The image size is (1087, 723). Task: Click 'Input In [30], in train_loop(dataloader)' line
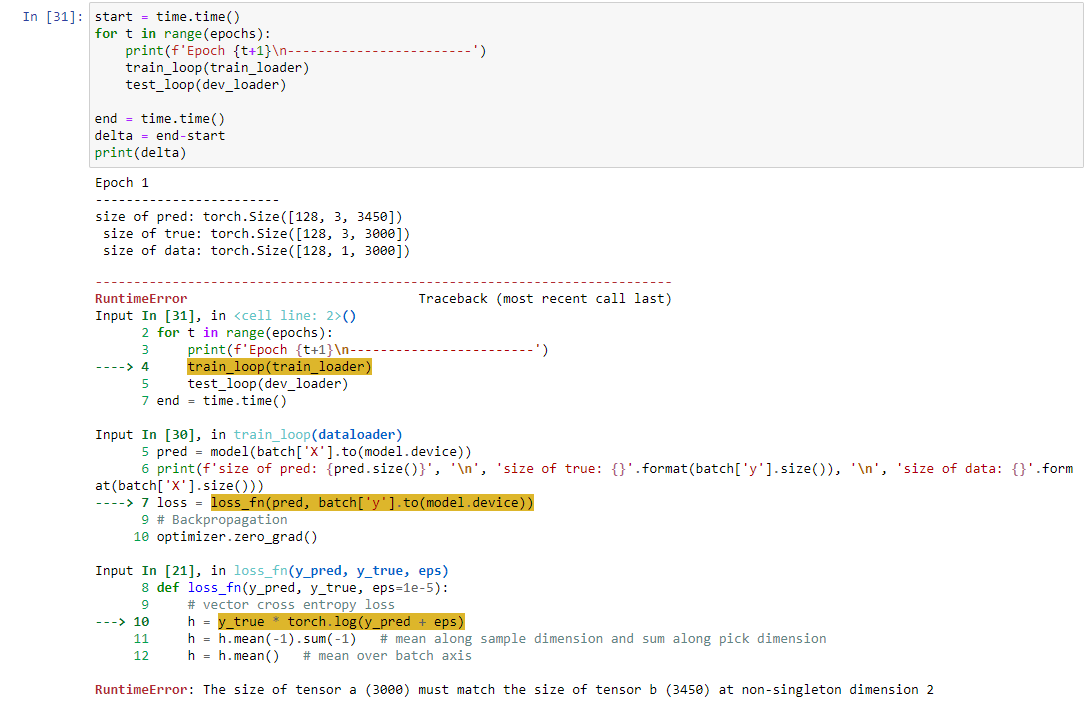click(x=248, y=435)
